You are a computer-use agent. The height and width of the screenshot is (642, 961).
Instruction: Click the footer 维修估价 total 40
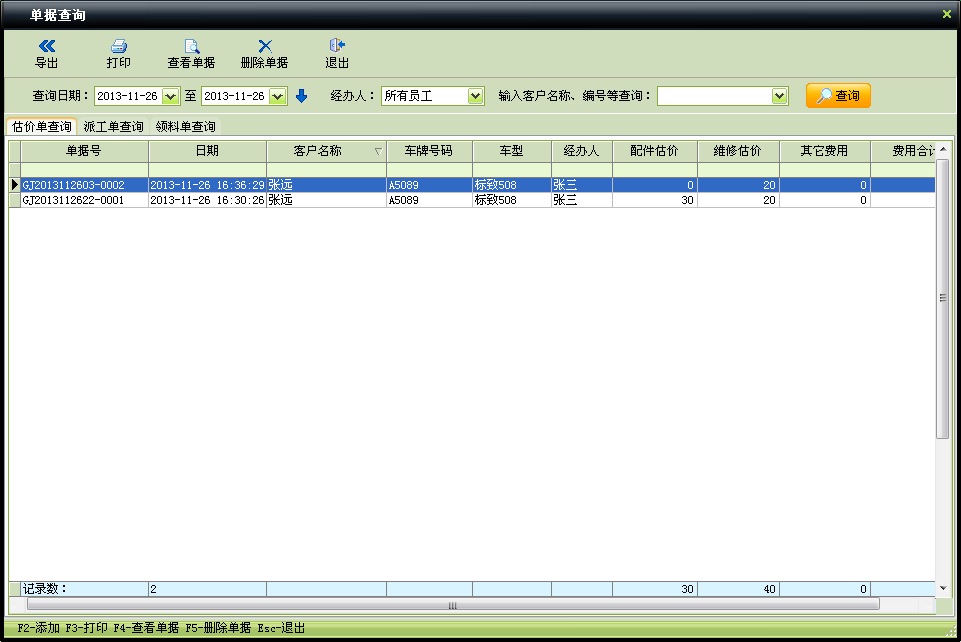738,589
